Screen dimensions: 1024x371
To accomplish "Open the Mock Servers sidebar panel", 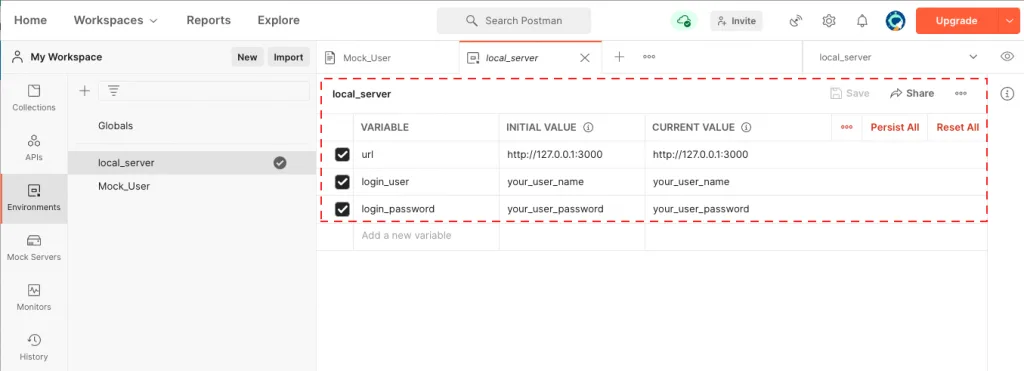I will pos(34,248).
